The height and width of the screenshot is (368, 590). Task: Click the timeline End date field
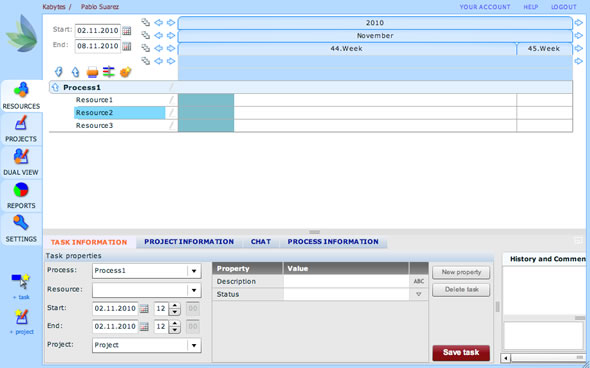[98, 46]
